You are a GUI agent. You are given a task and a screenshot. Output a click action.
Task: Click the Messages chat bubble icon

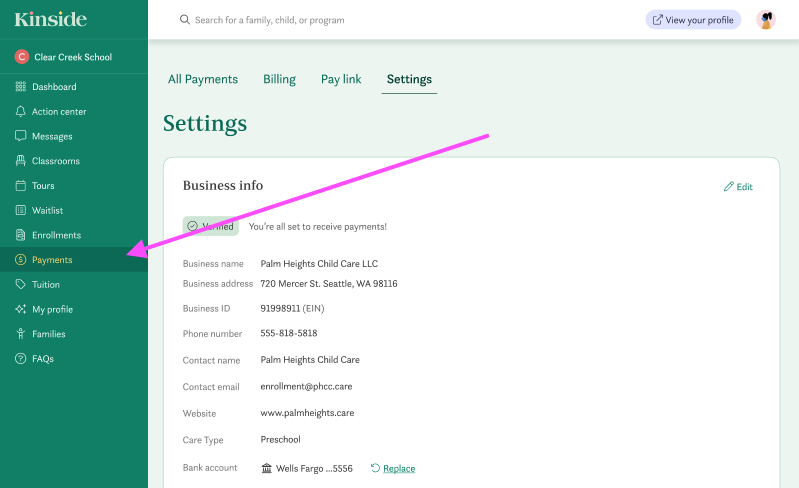point(20,136)
